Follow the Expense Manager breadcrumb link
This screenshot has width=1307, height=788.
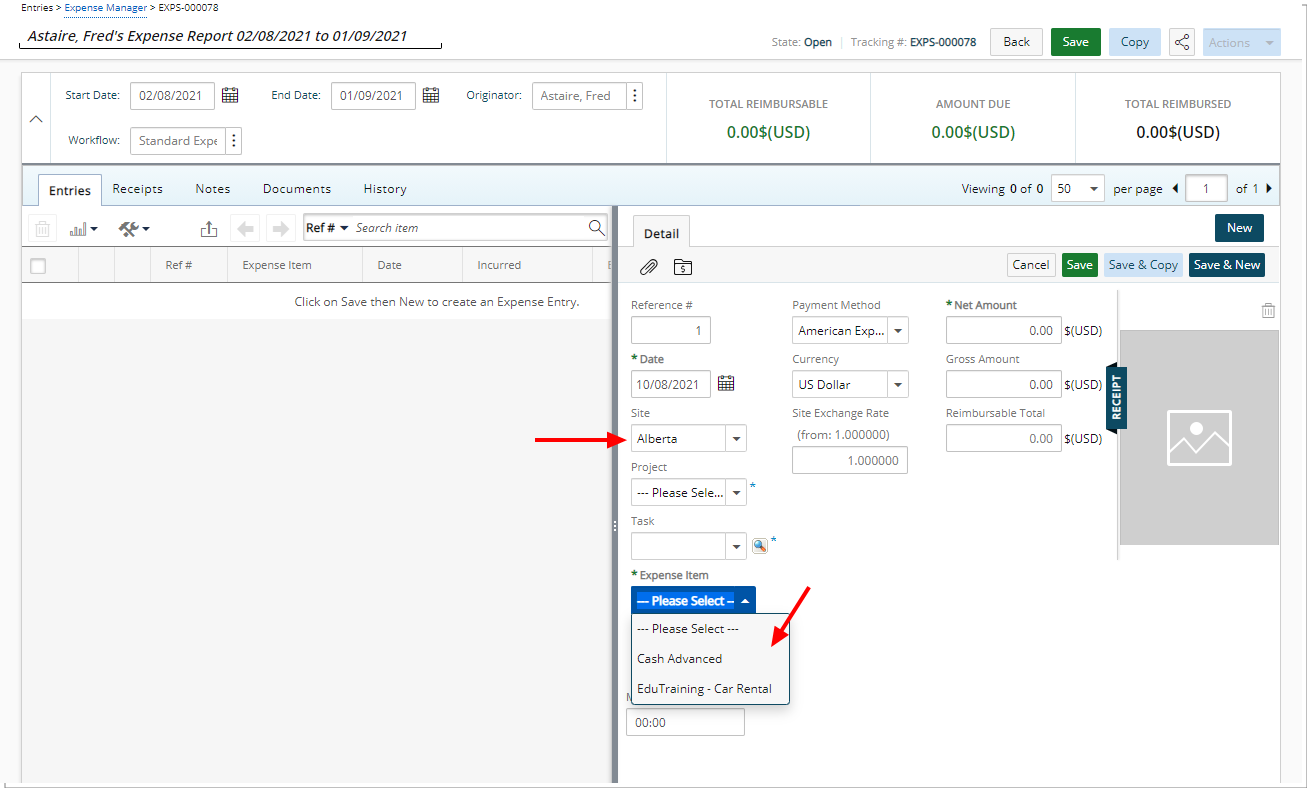click(x=105, y=8)
